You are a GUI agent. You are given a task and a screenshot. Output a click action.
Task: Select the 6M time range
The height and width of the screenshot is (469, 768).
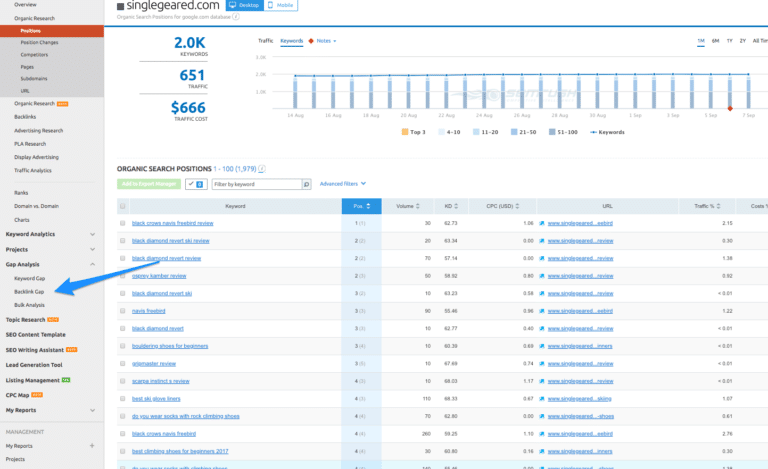click(716, 41)
